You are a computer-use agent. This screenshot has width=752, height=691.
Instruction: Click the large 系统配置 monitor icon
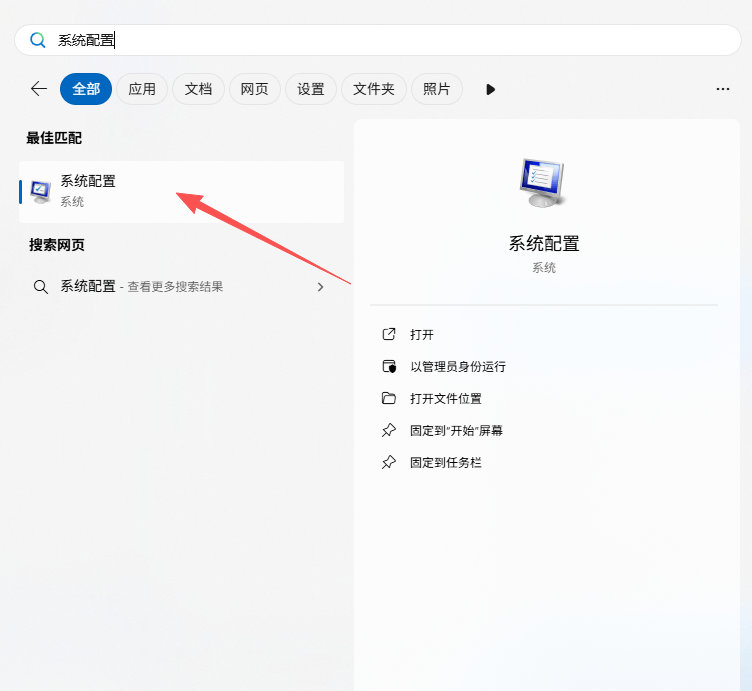tap(543, 183)
